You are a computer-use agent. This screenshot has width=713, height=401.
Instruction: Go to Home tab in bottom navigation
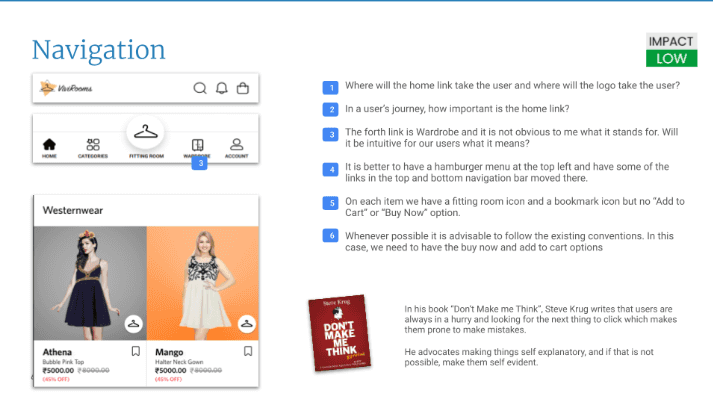[x=49, y=148]
